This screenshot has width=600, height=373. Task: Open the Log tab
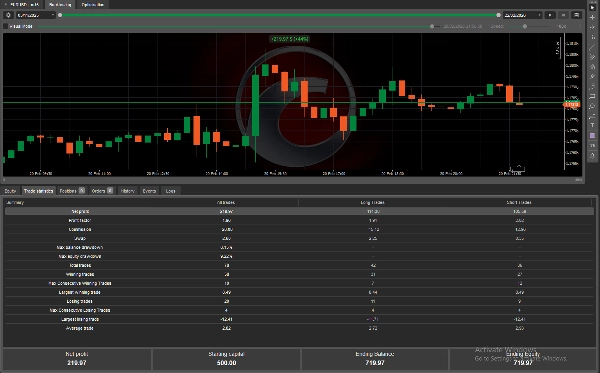171,191
